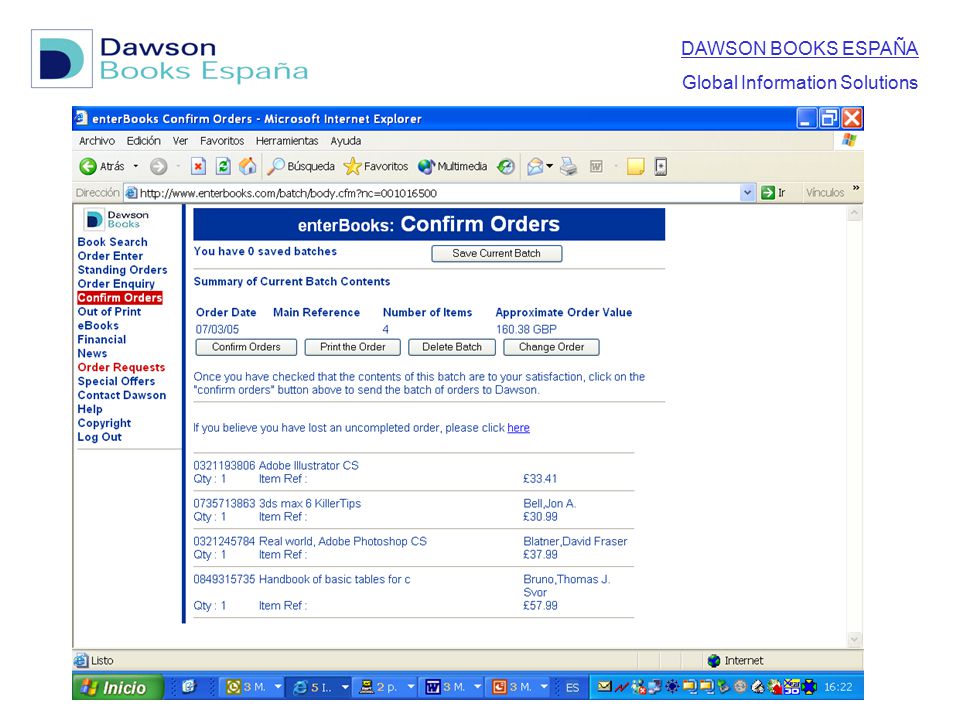The width and height of the screenshot is (960, 720).
Task: Open Special Offers in the sidebar
Action: point(116,381)
